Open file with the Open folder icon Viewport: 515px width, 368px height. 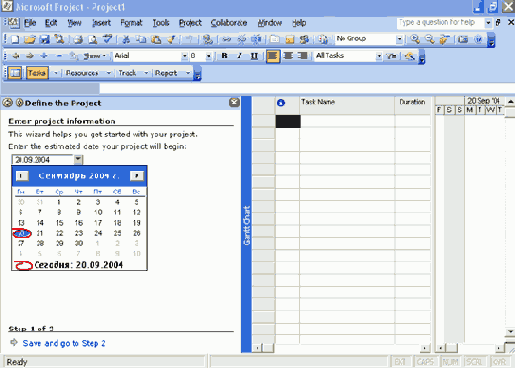30,39
